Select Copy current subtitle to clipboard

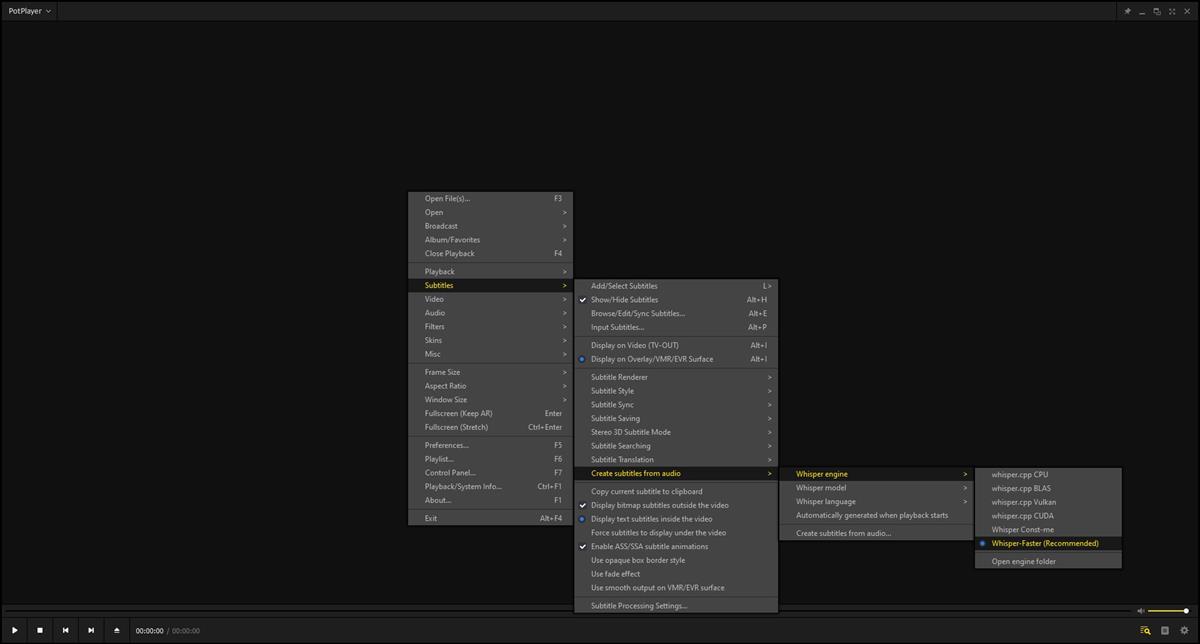click(x=646, y=491)
